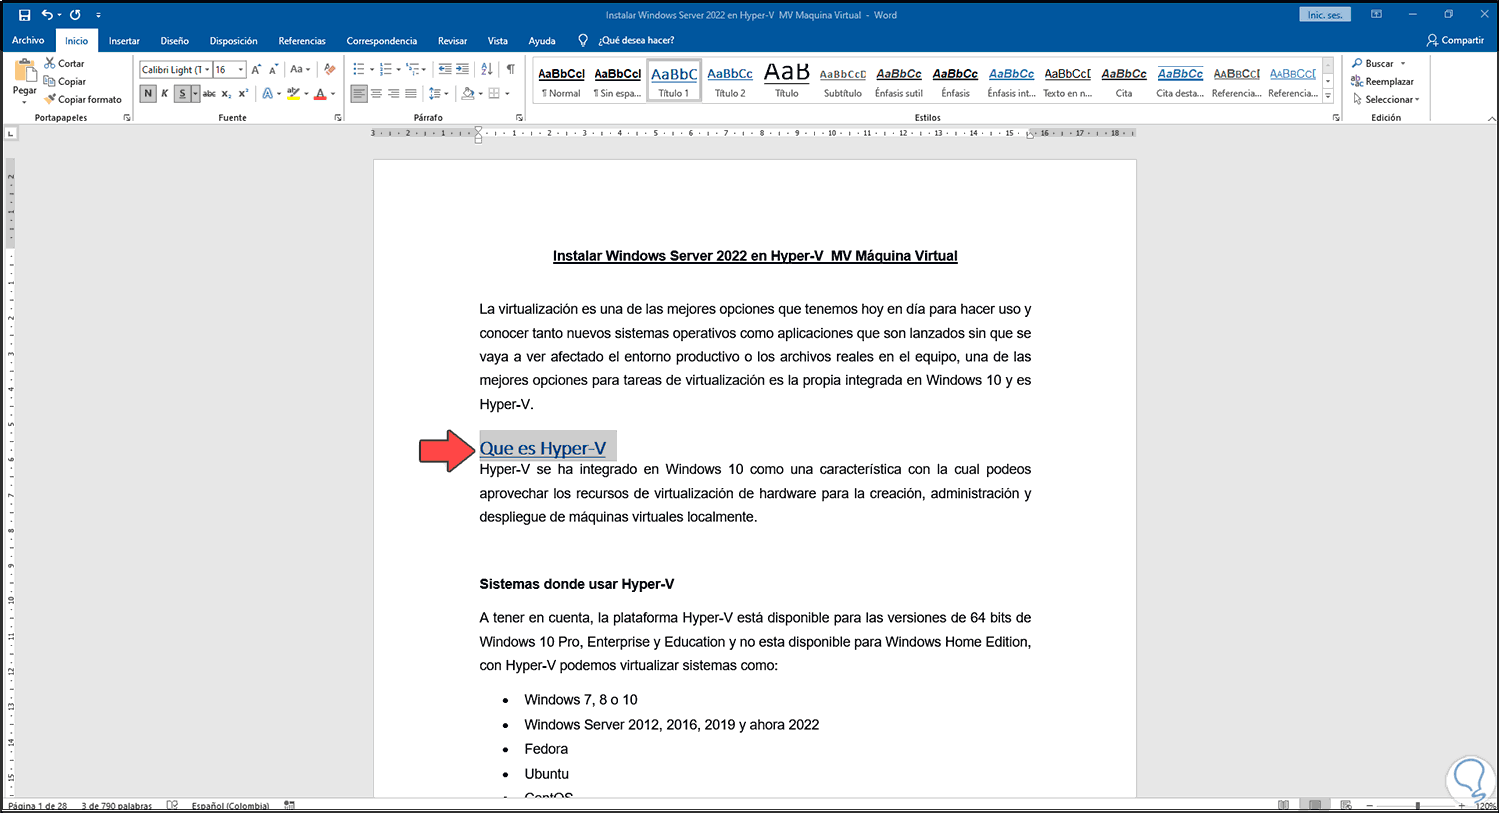Expand the styles gallery More button
Viewport: 1500px width, 813px height.
1328,96
